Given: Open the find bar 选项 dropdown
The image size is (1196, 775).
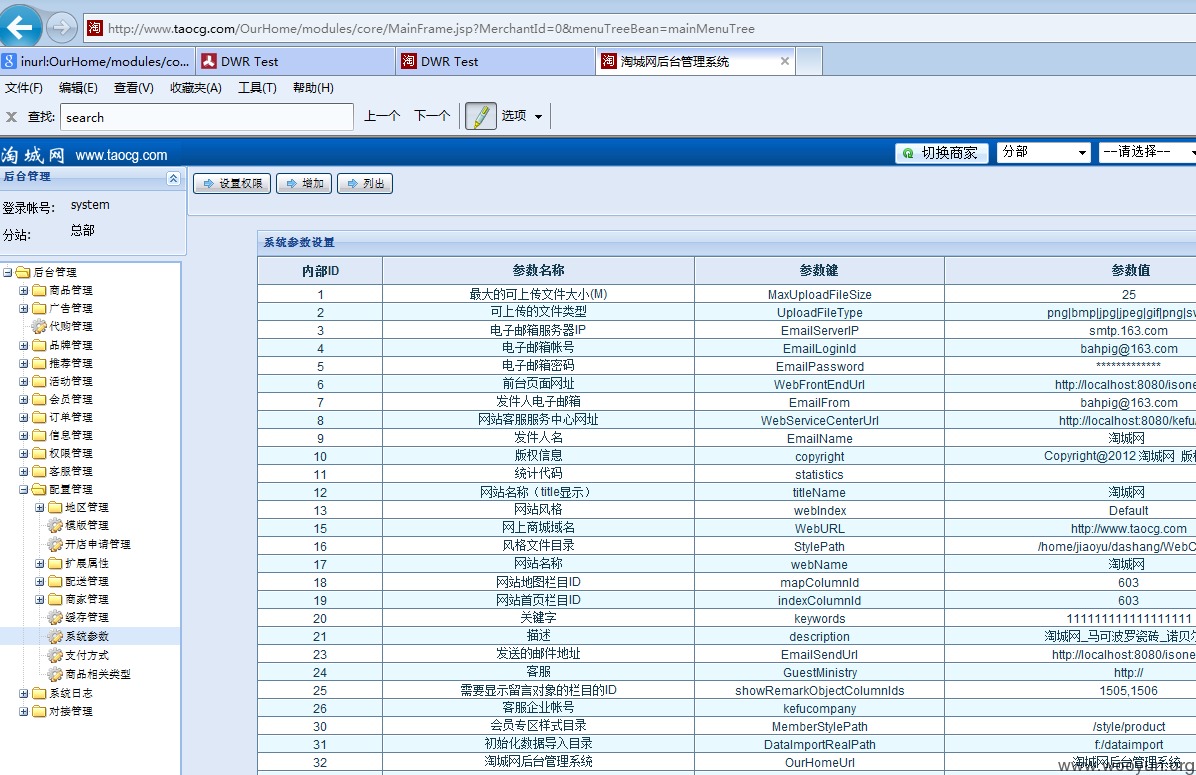Looking at the screenshot, I should 522,116.
